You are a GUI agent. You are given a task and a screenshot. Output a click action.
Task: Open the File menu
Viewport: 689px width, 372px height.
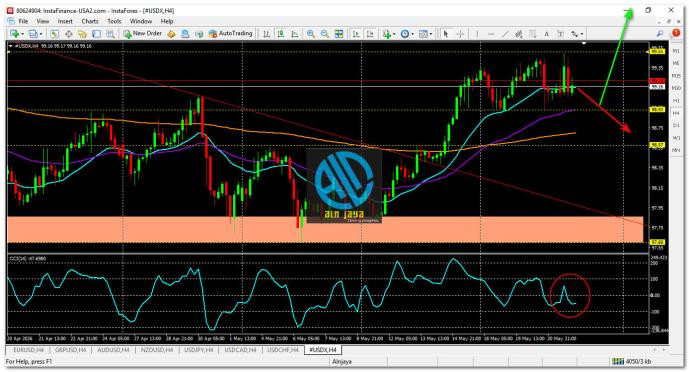pos(23,21)
